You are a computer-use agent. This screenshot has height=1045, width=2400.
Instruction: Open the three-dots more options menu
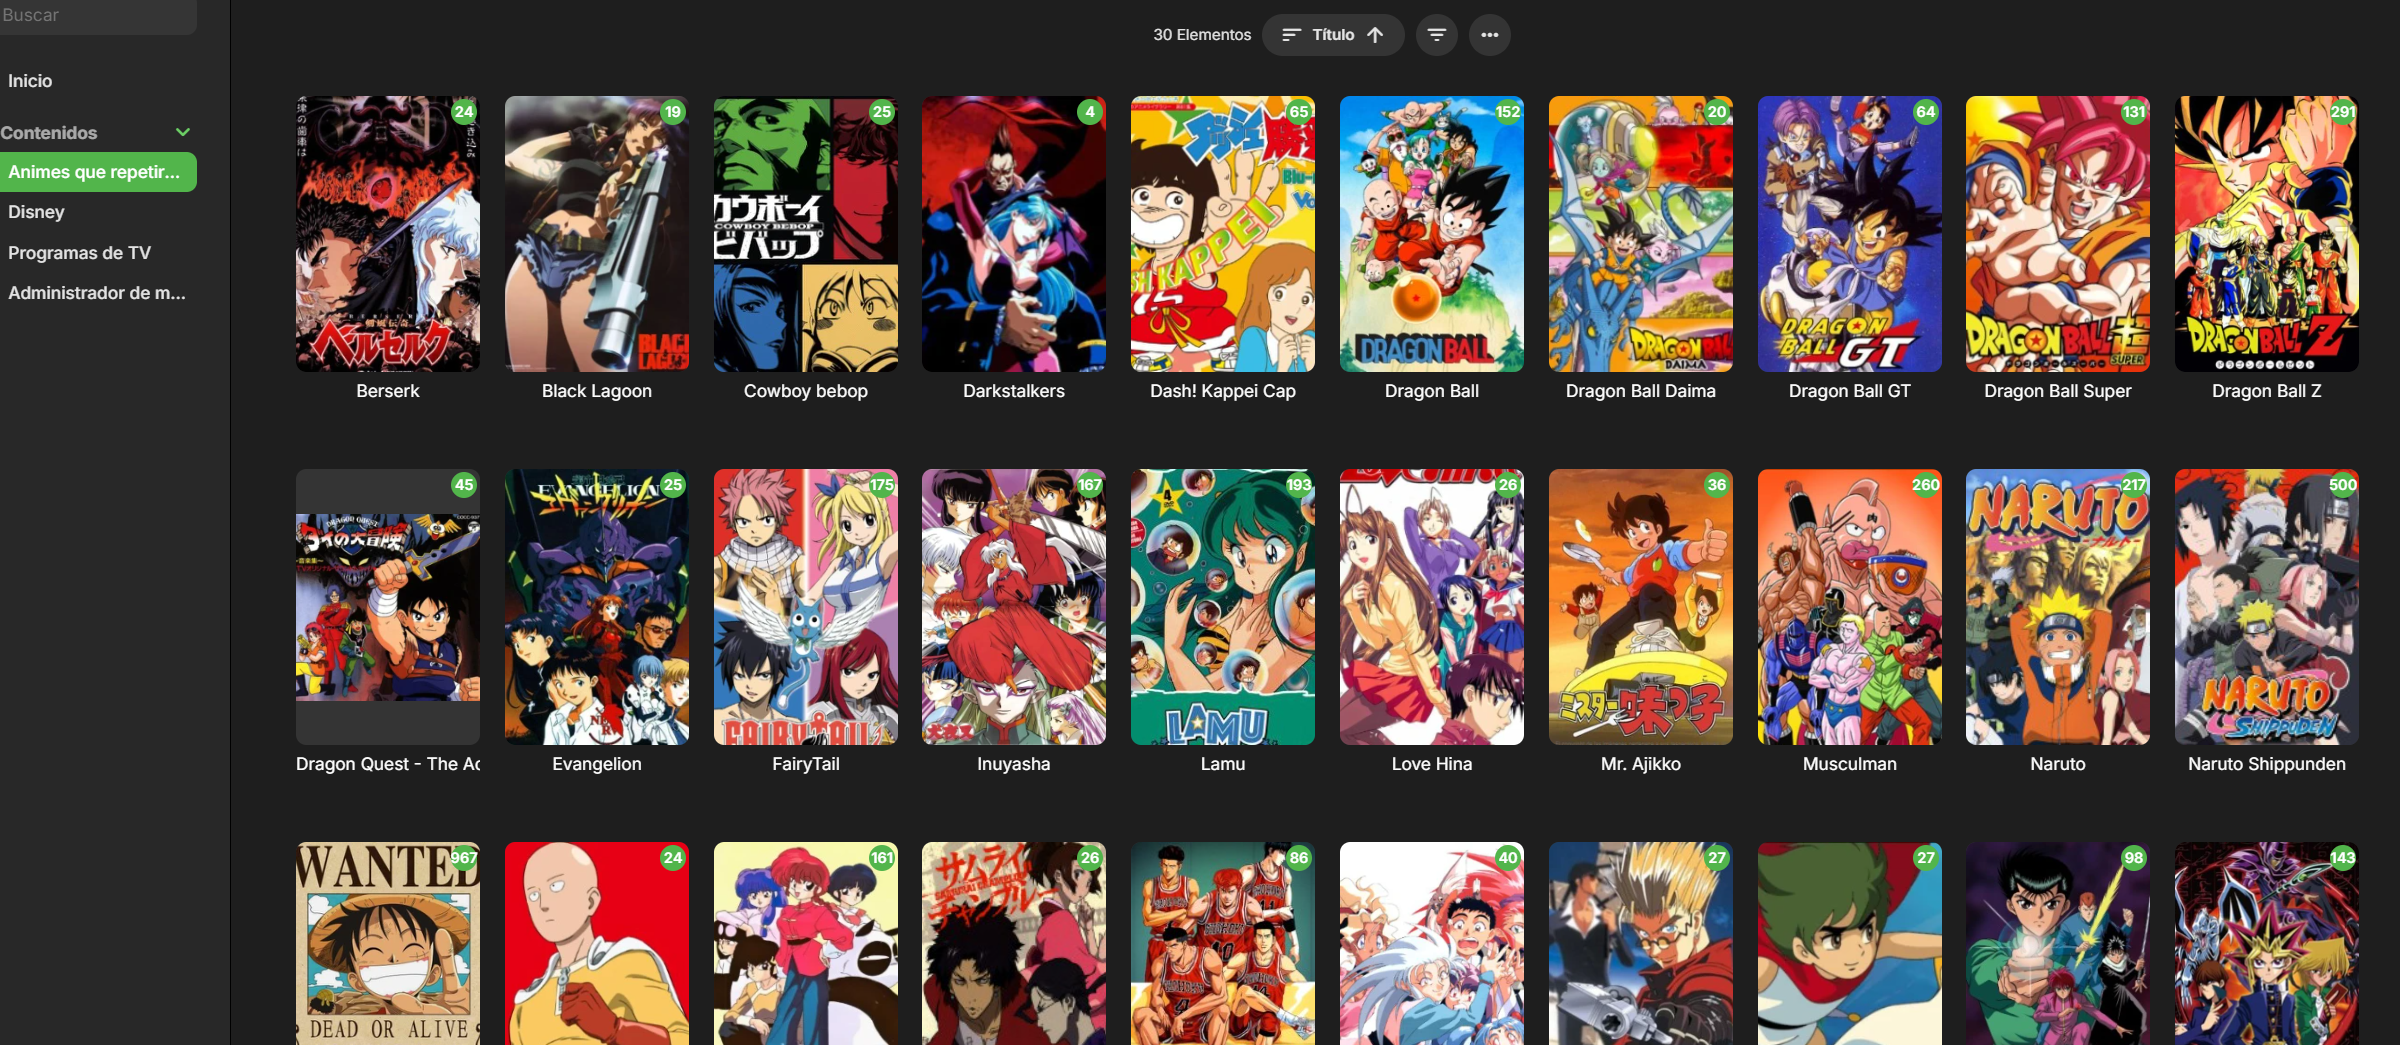tap(1489, 35)
